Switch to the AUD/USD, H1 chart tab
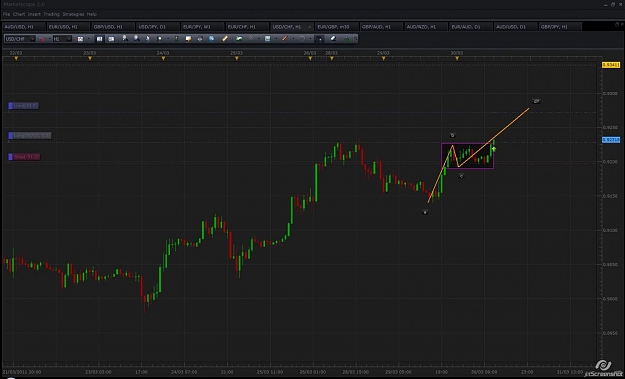Viewport: 625px width, 379px height. (23, 27)
